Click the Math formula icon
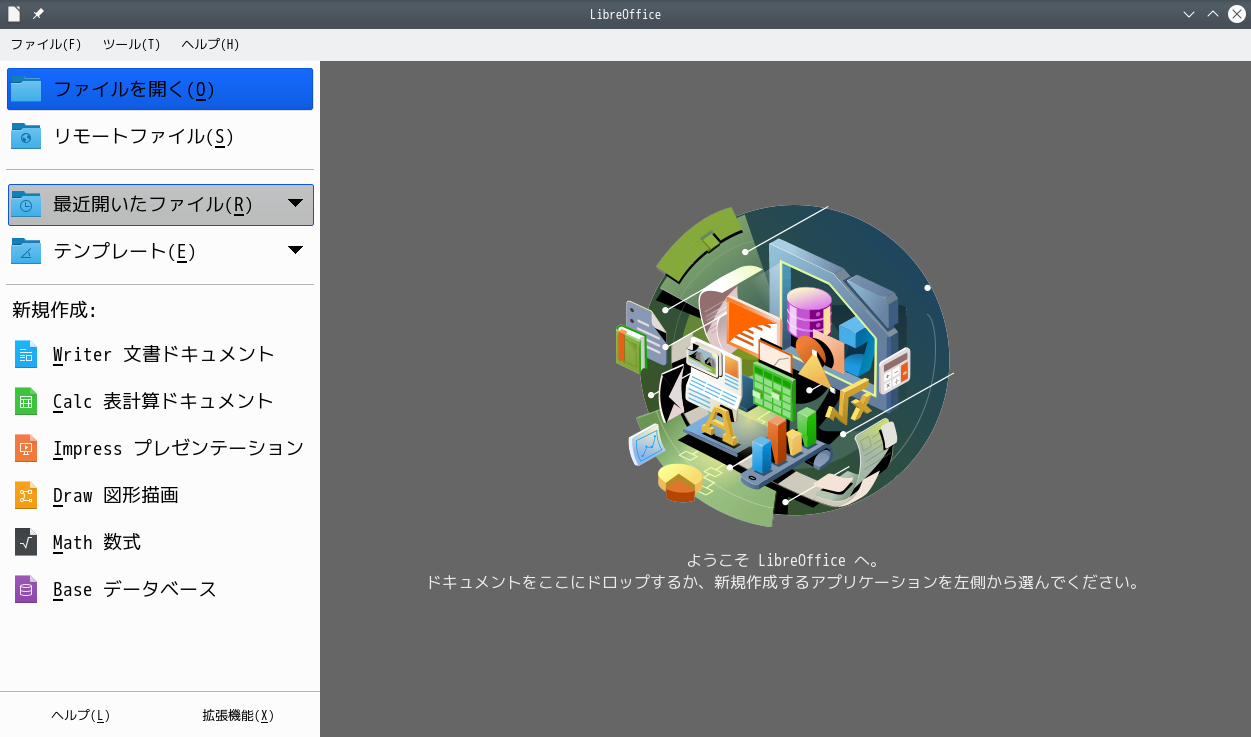The width and height of the screenshot is (1251, 737). [x=26, y=542]
